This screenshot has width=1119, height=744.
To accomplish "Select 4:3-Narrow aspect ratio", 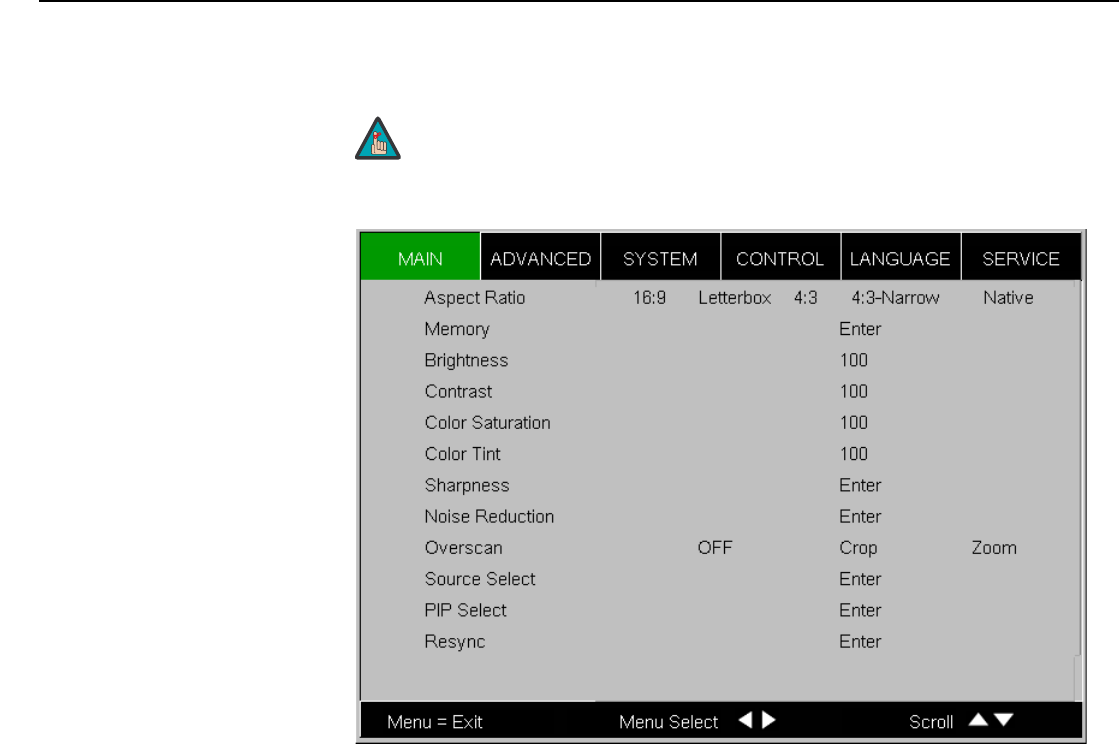I will click(895, 297).
